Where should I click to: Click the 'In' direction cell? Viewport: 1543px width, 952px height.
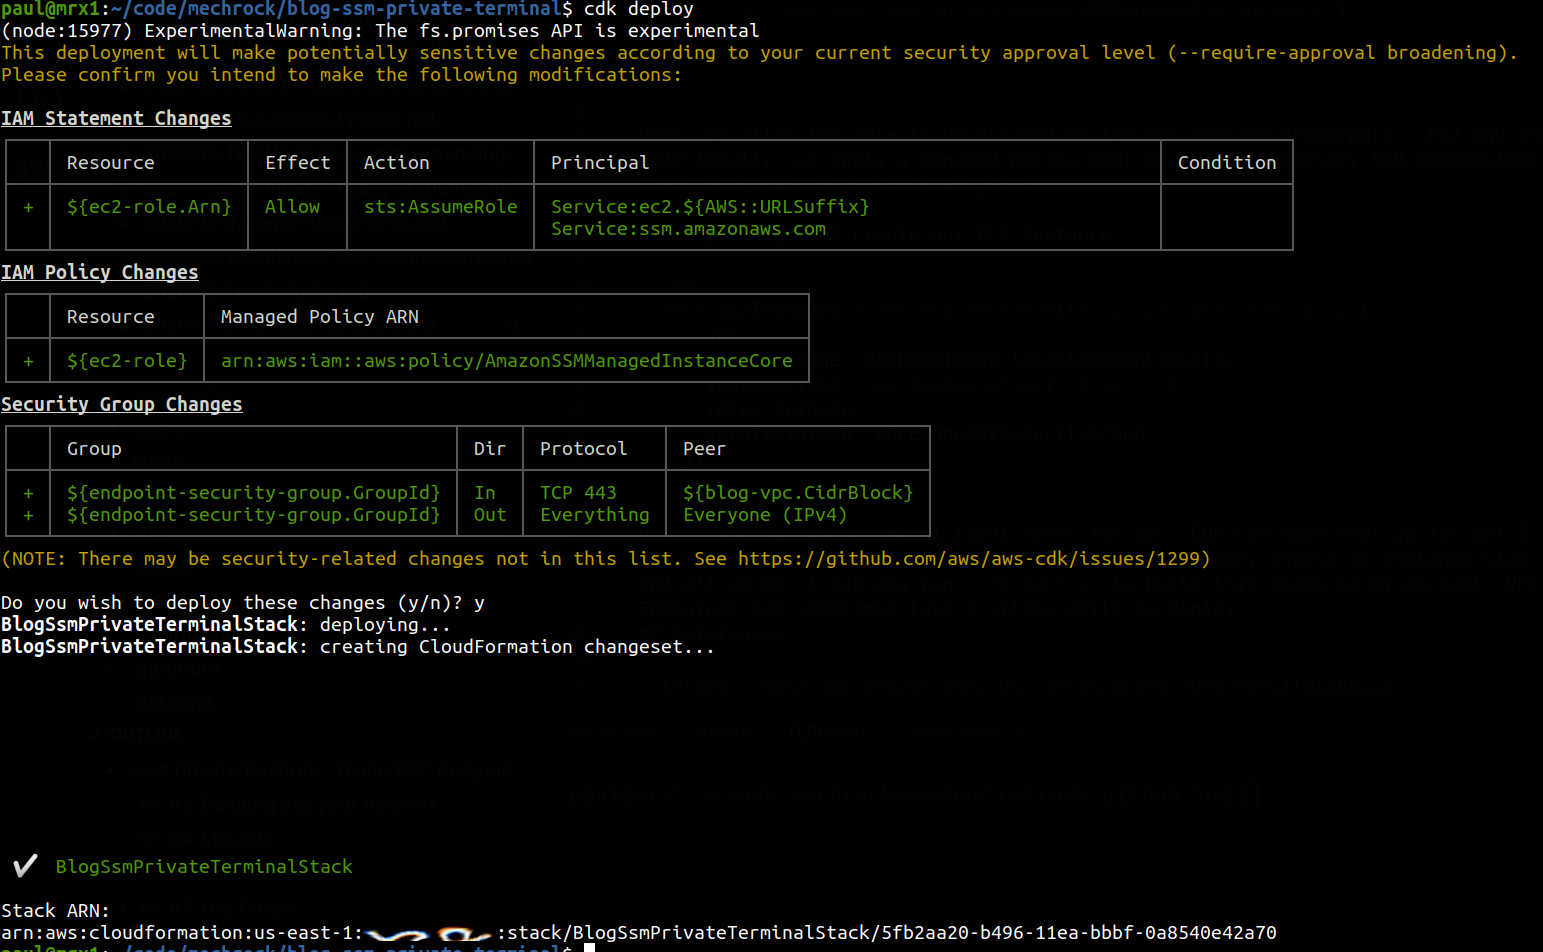coord(485,492)
